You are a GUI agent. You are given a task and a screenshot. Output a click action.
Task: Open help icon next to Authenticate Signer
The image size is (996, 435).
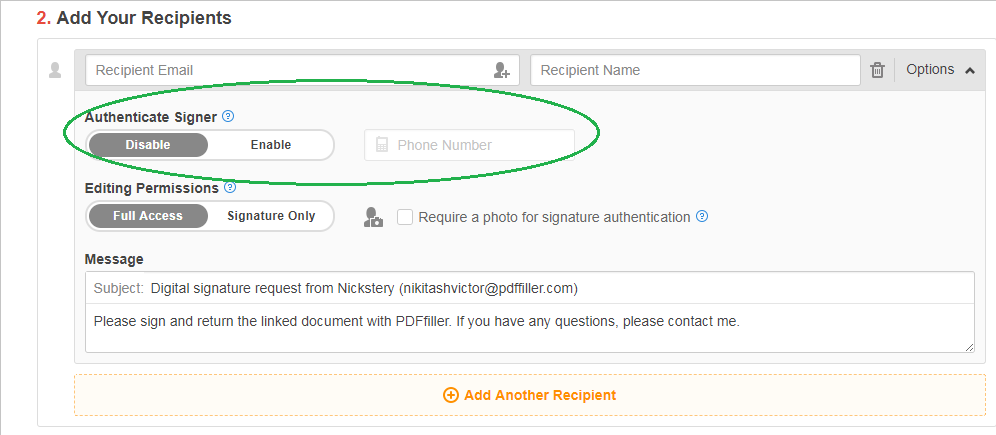pyautogui.click(x=229, y=116)
